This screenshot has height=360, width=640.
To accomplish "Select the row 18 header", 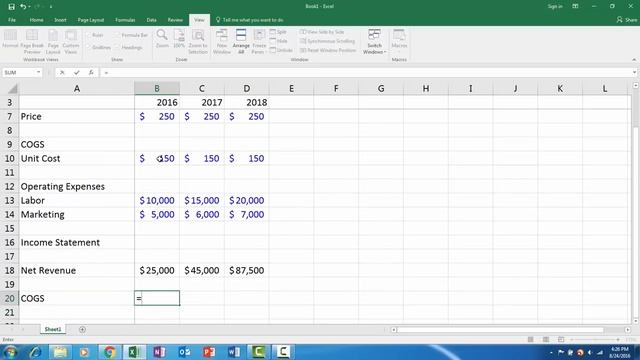I will [x=9, y=270].
